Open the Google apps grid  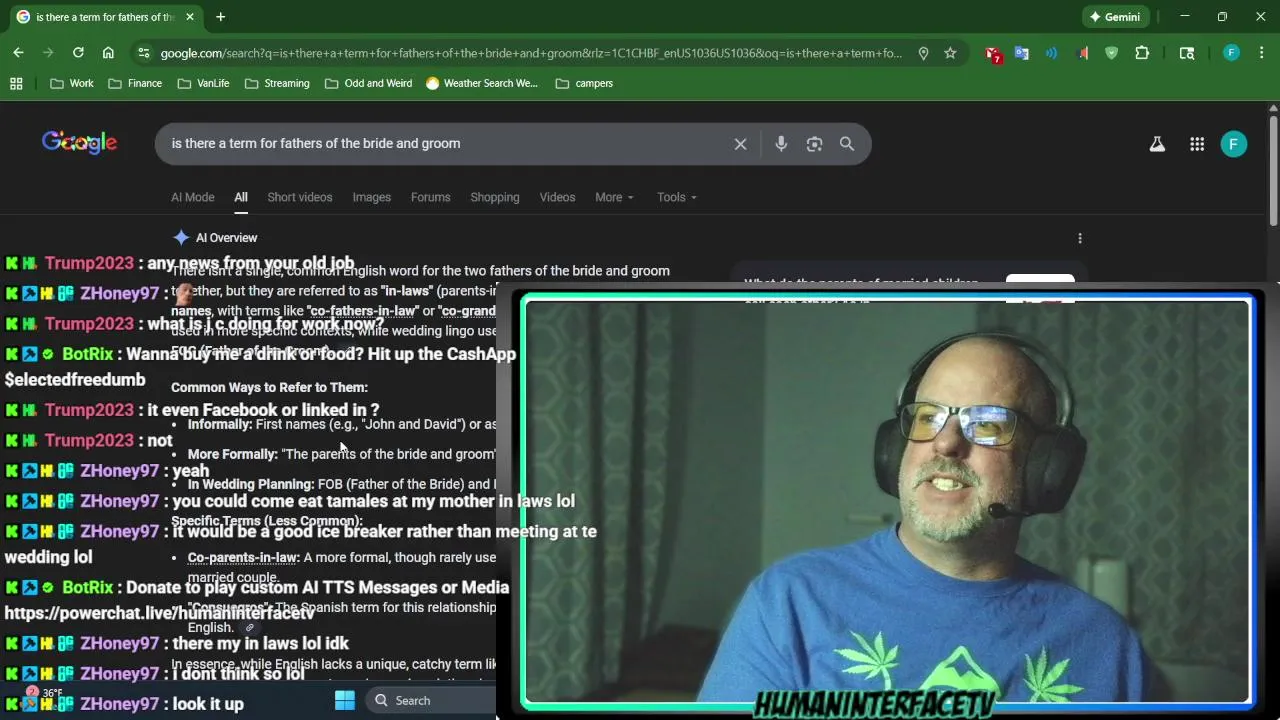pos(1197,144)
